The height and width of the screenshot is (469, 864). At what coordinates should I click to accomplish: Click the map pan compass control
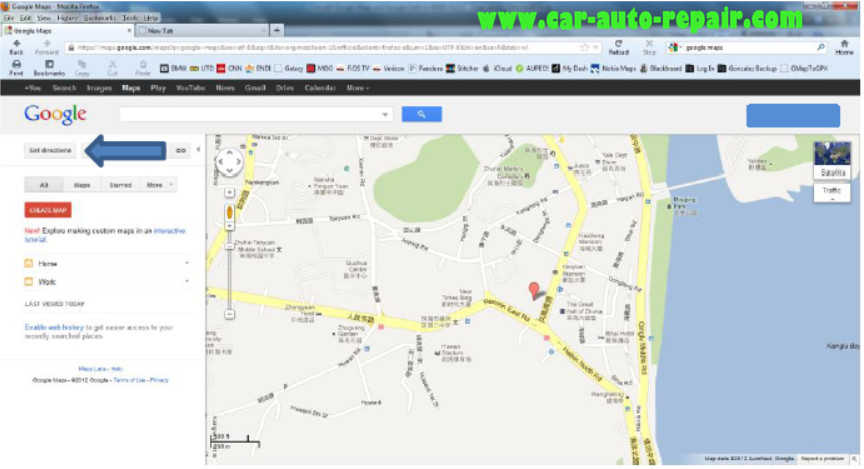pyautogui.click(x=229, y=162)
